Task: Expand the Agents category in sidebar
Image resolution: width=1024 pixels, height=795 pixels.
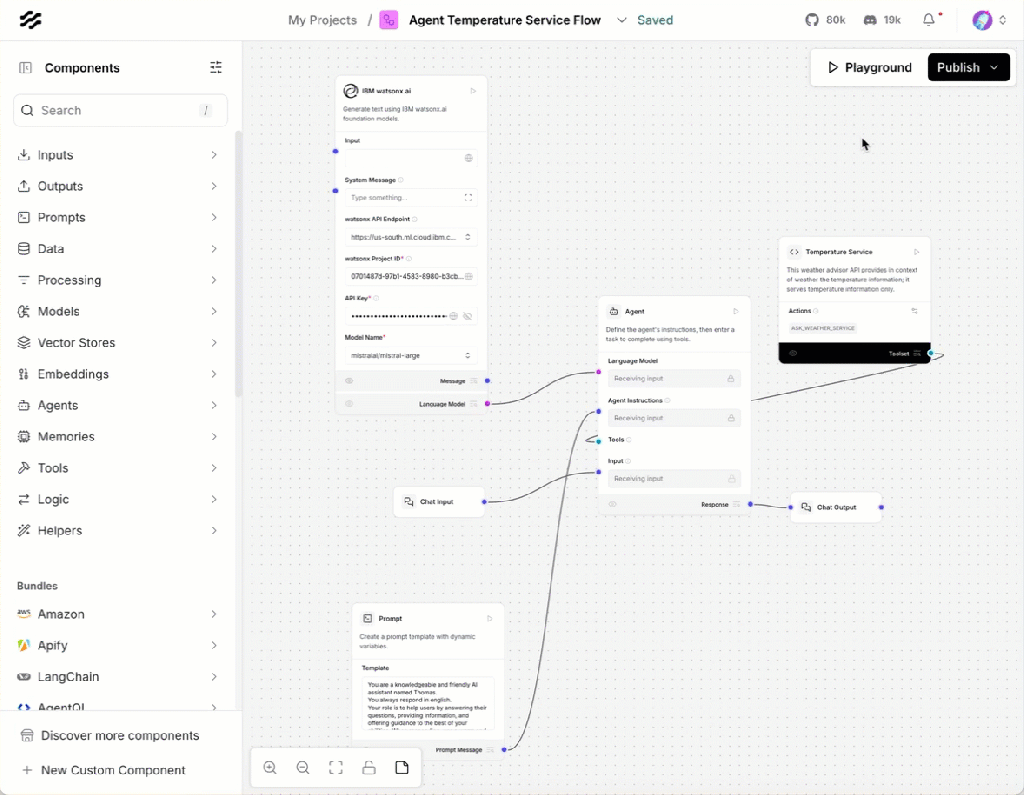Action: [x=120, y=405]
